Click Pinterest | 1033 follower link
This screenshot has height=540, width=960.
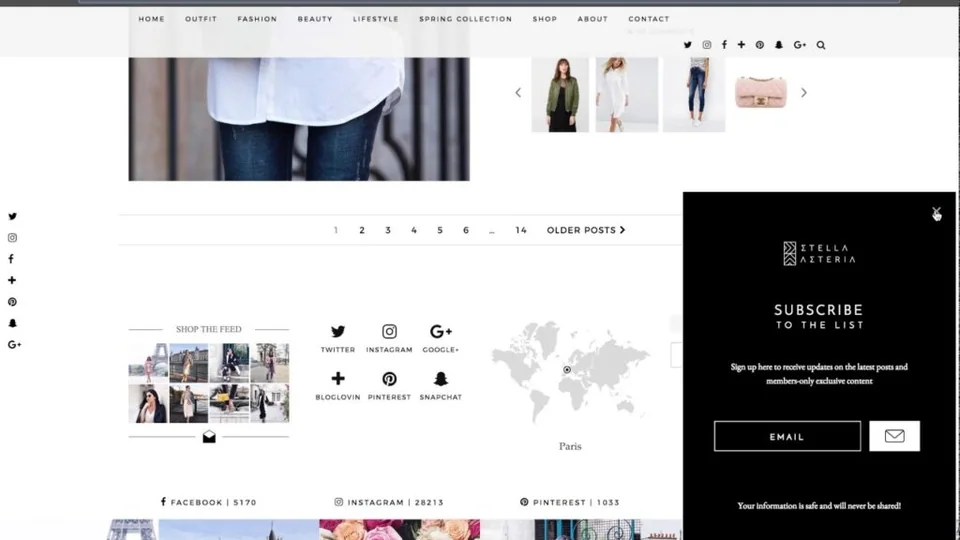point(570,502)
